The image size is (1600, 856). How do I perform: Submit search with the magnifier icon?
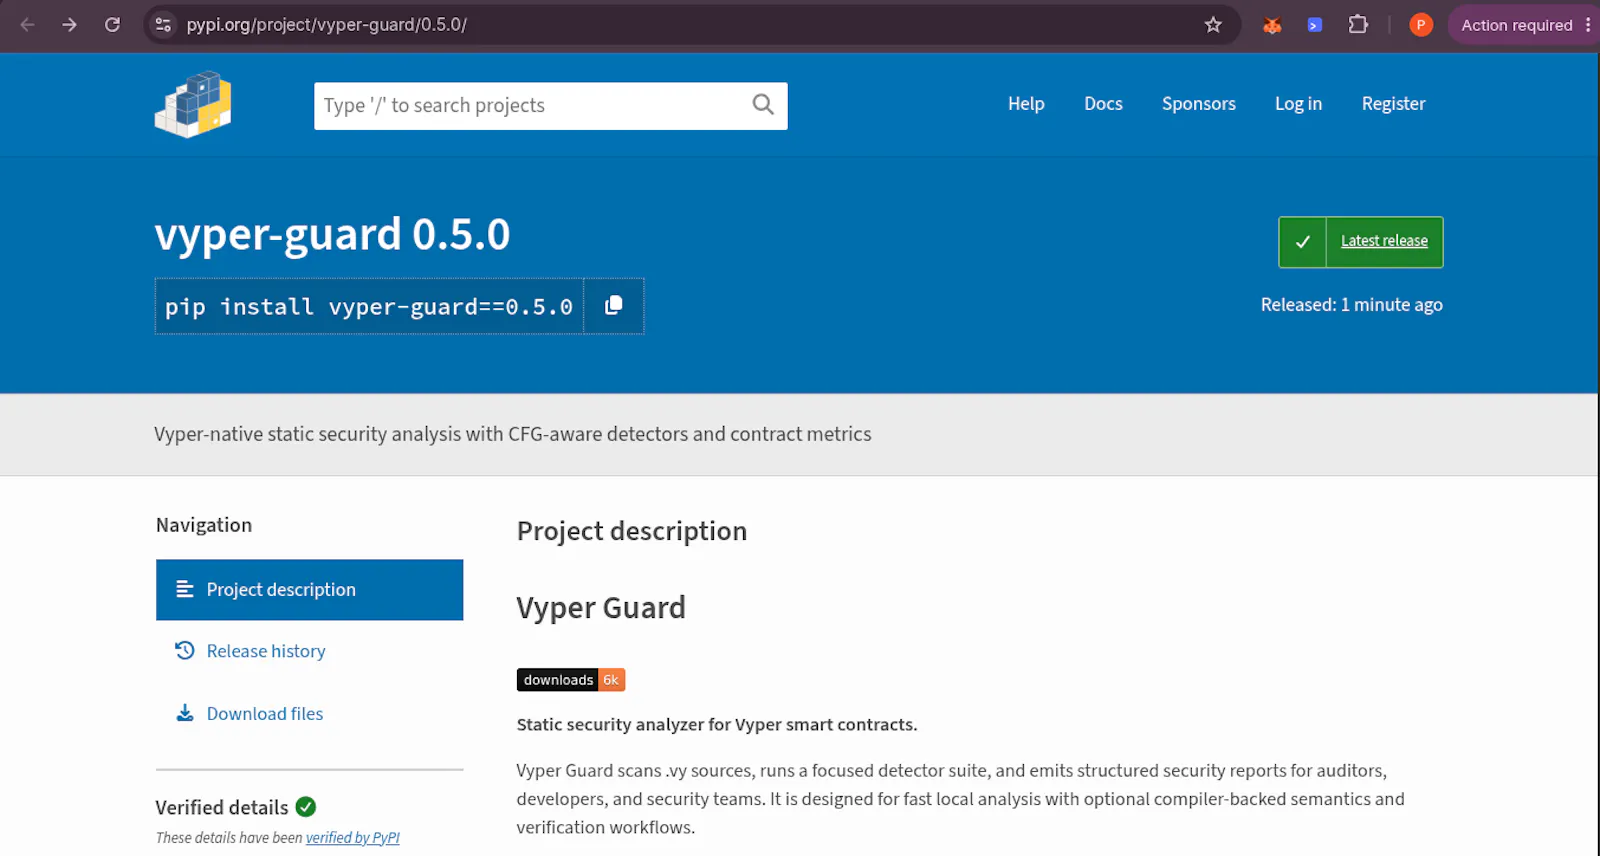click(763, 105)
